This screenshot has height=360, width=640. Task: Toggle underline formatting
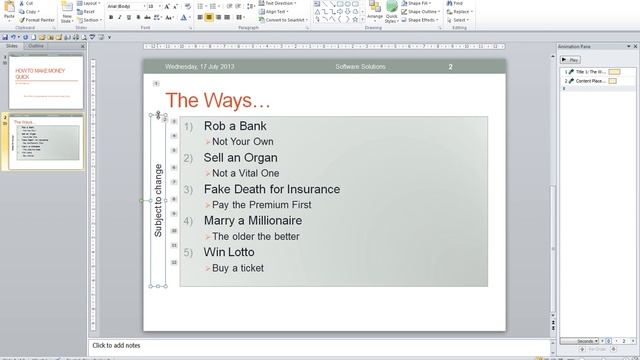coord(129,17)
